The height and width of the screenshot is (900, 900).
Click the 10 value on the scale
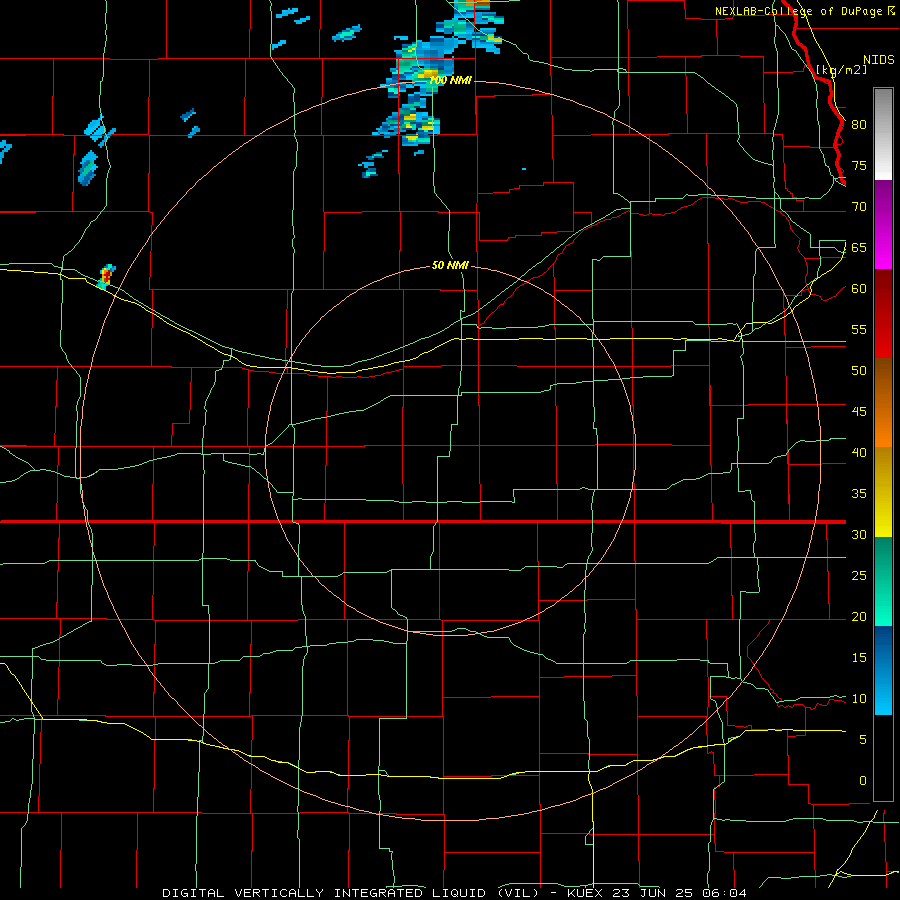pos(859,699)
